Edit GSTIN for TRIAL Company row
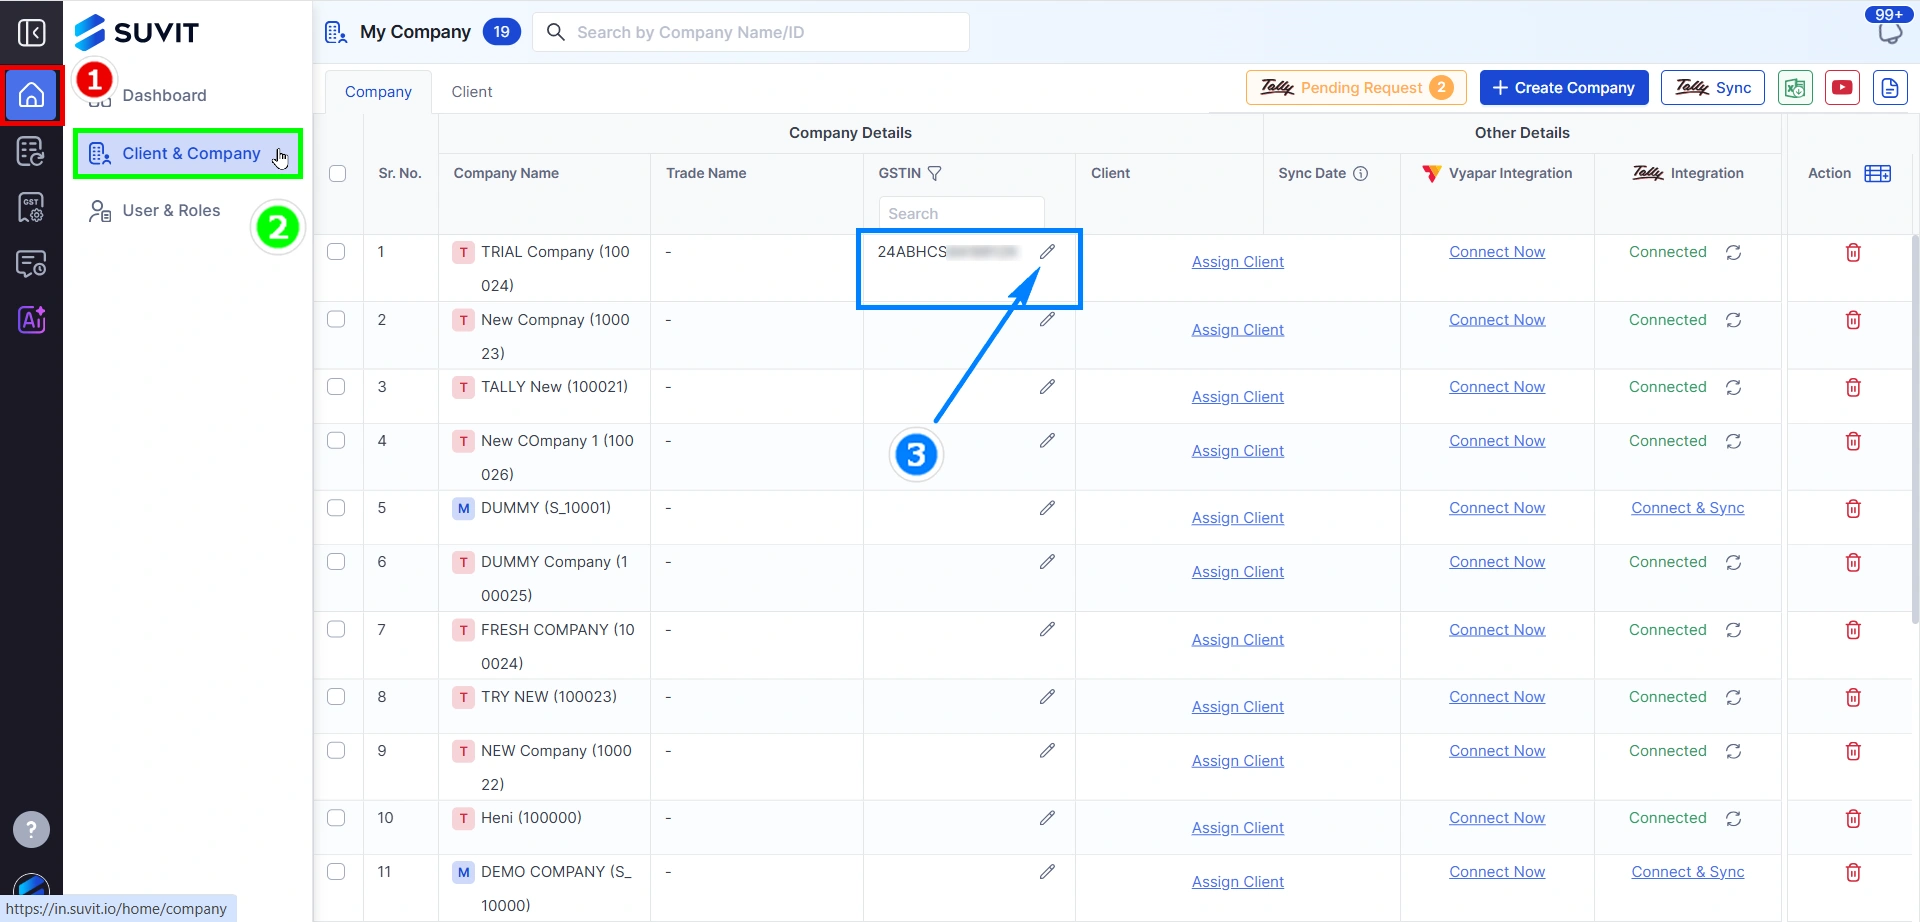This screenshot has width=1920, height=922. (1047, 252)
